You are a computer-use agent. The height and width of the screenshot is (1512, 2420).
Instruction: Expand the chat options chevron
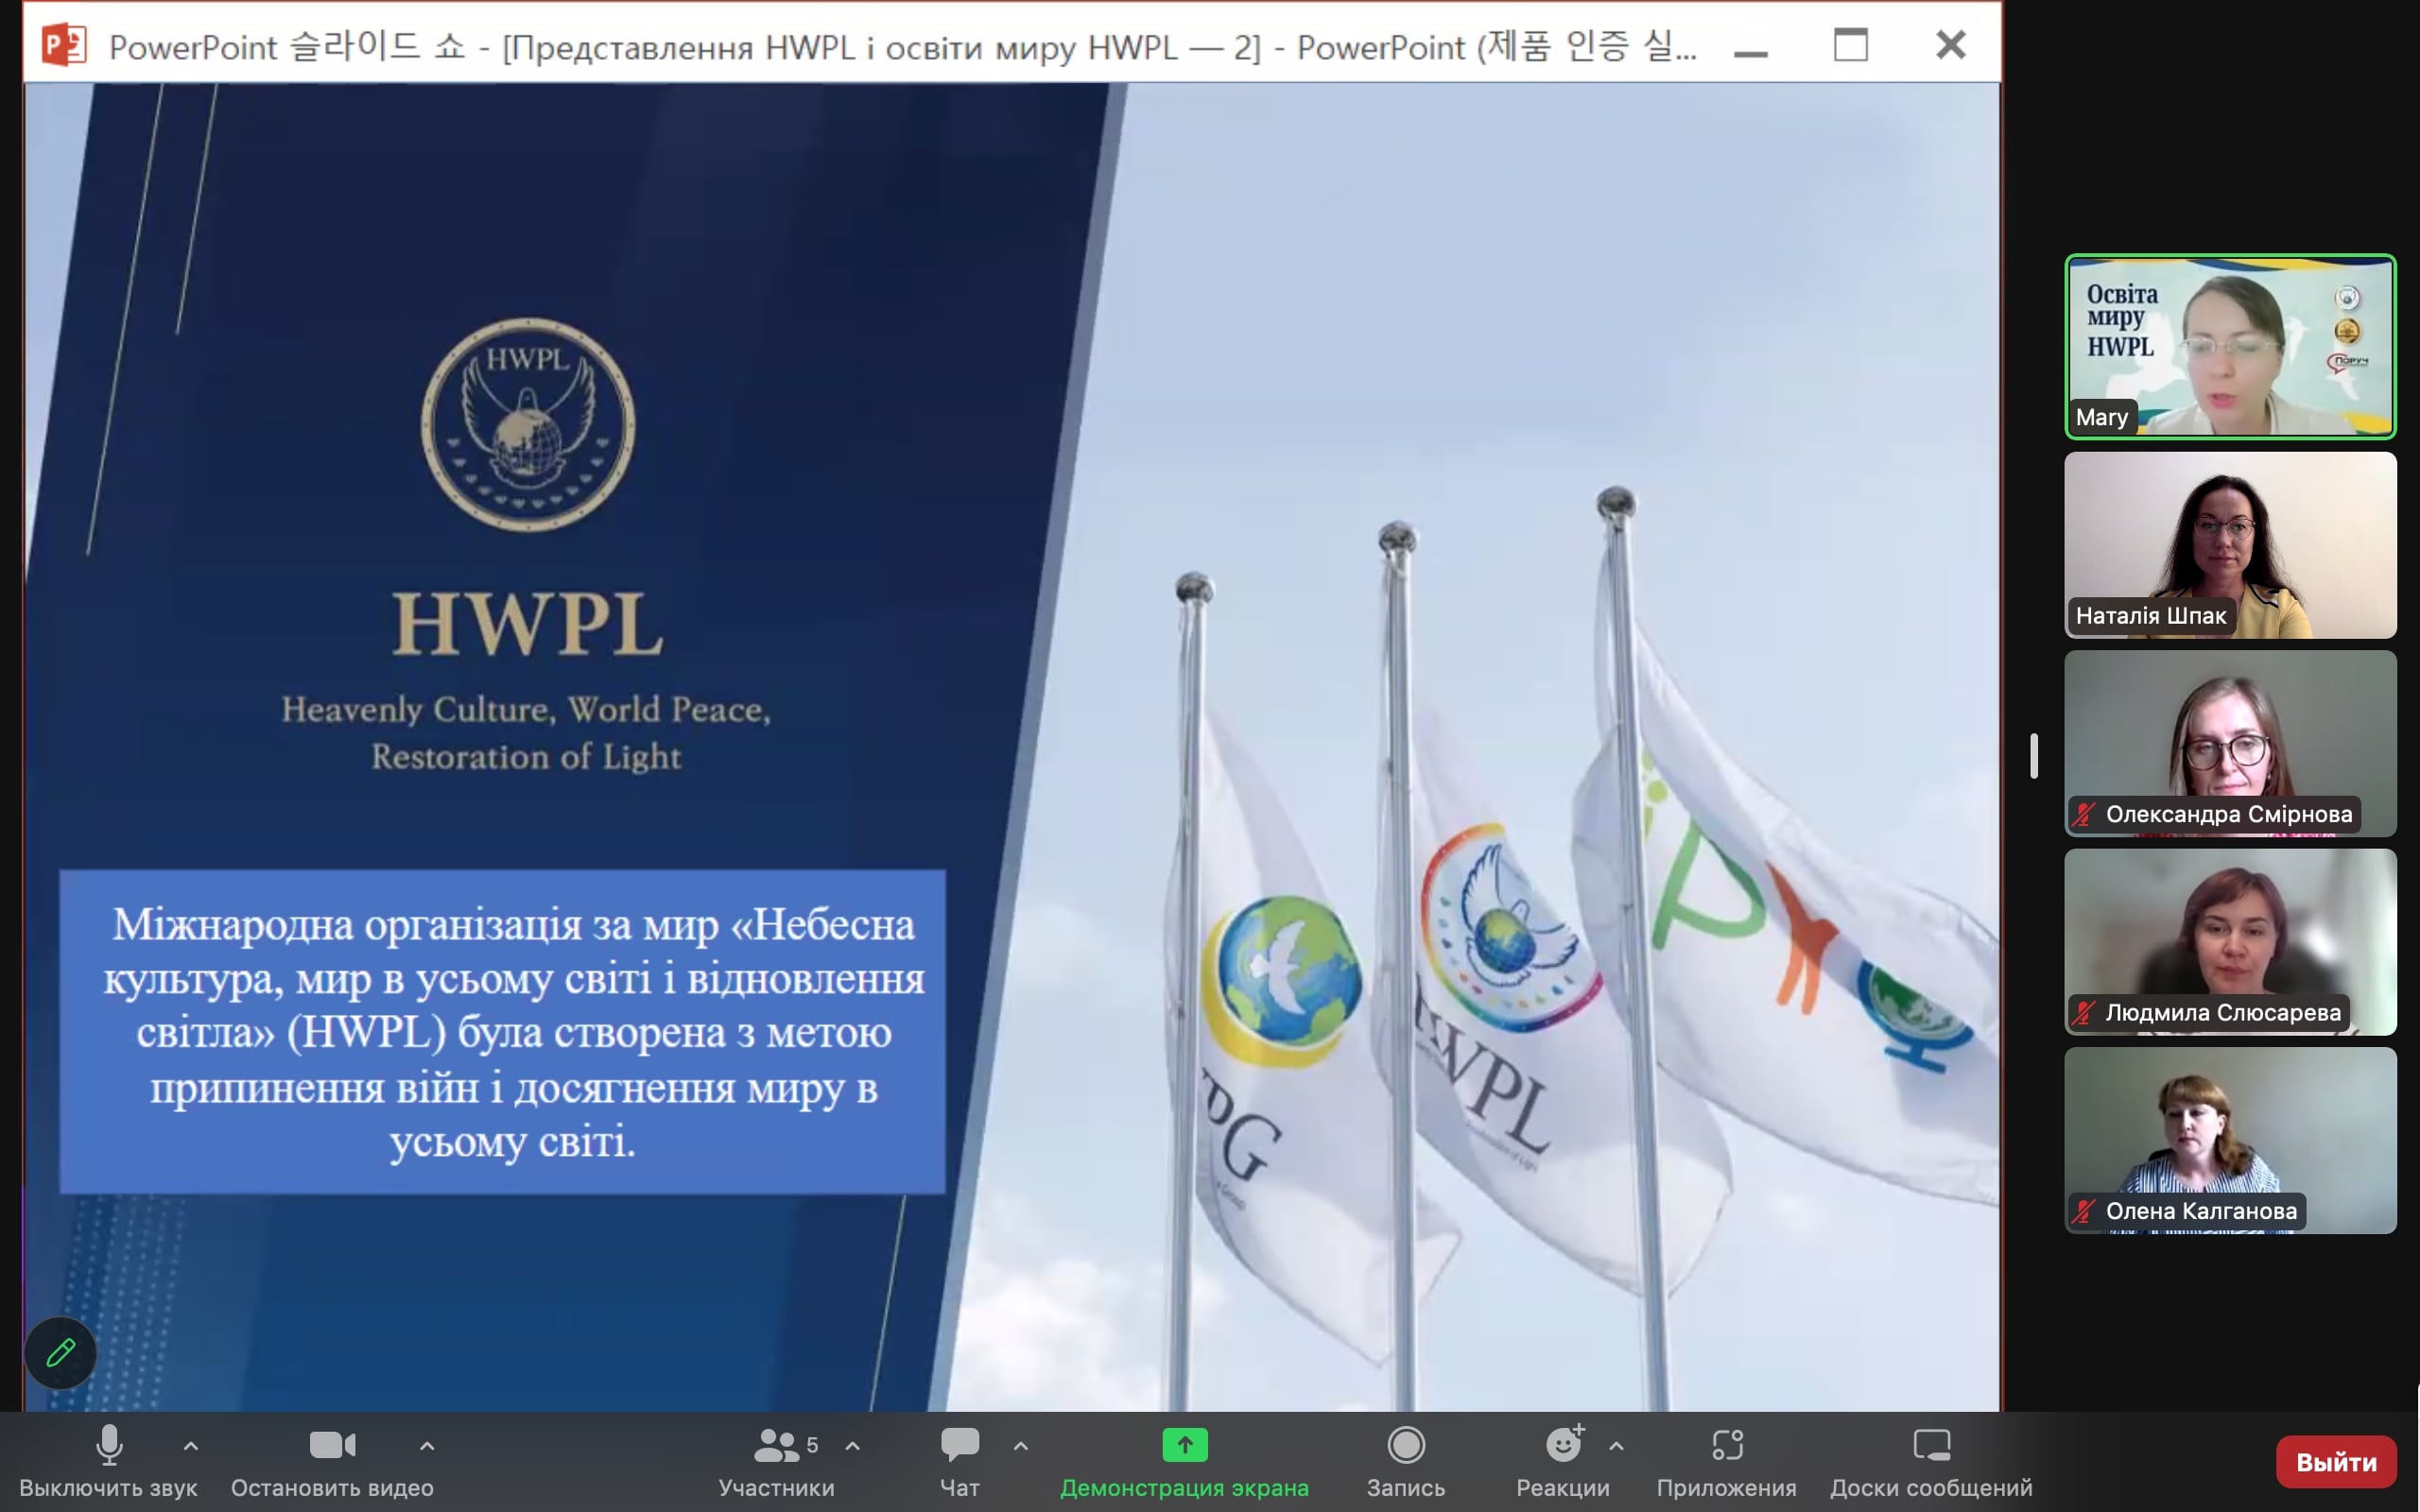pyautogui.click(x=1021, y=1445)
